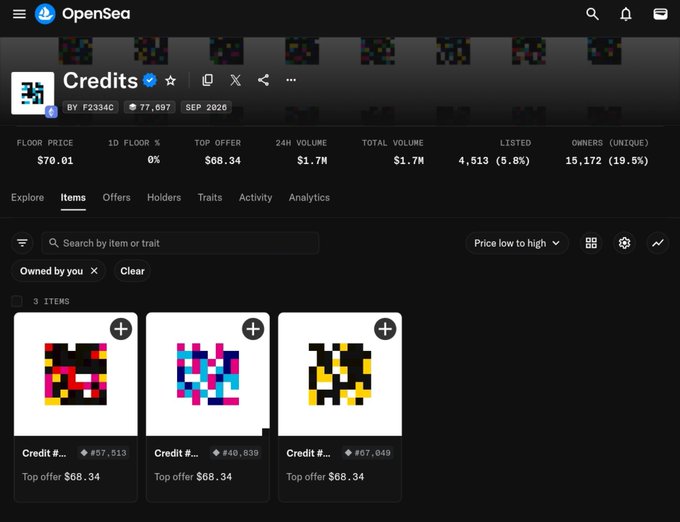Click the #40,839 rarity rank badge
The width and height of the screenshot is (680, 522).
(235, 453)
